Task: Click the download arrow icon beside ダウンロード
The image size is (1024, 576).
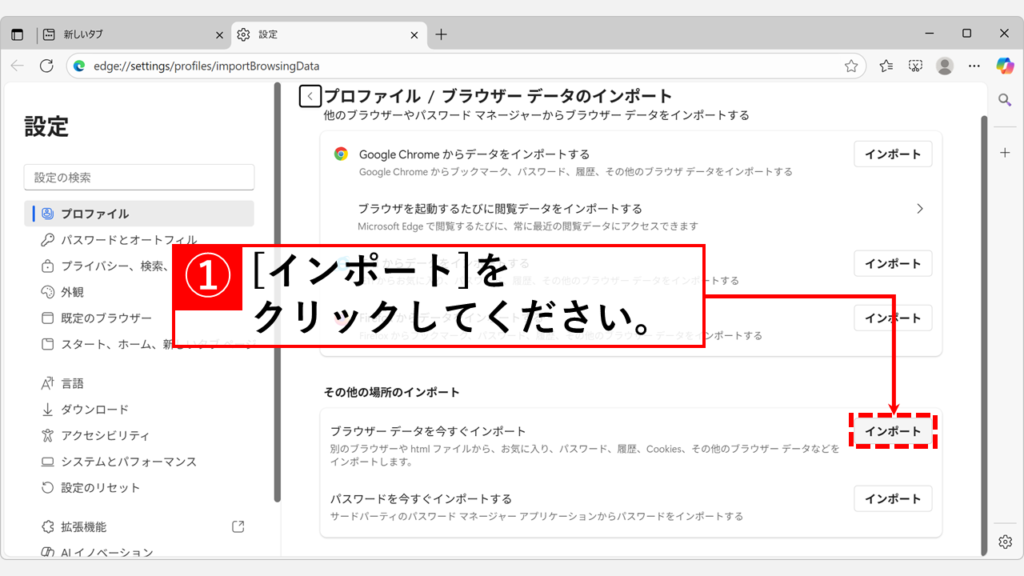Action: [47, 409]
